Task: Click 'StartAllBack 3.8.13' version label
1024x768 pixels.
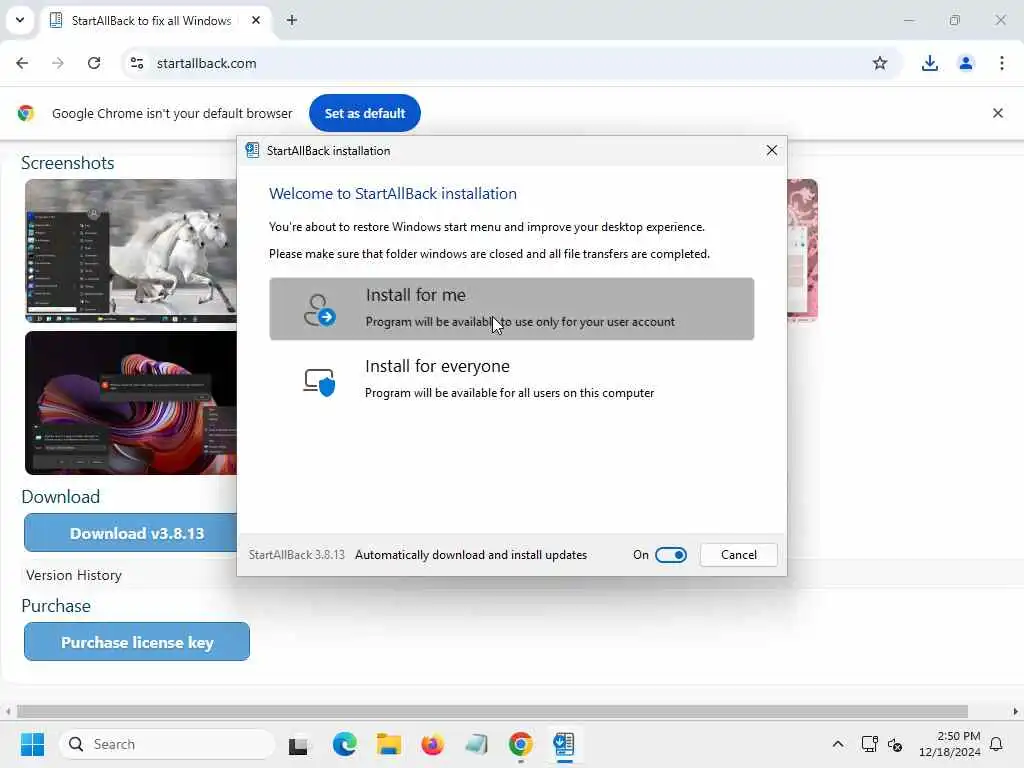Action: pos(296,554)
